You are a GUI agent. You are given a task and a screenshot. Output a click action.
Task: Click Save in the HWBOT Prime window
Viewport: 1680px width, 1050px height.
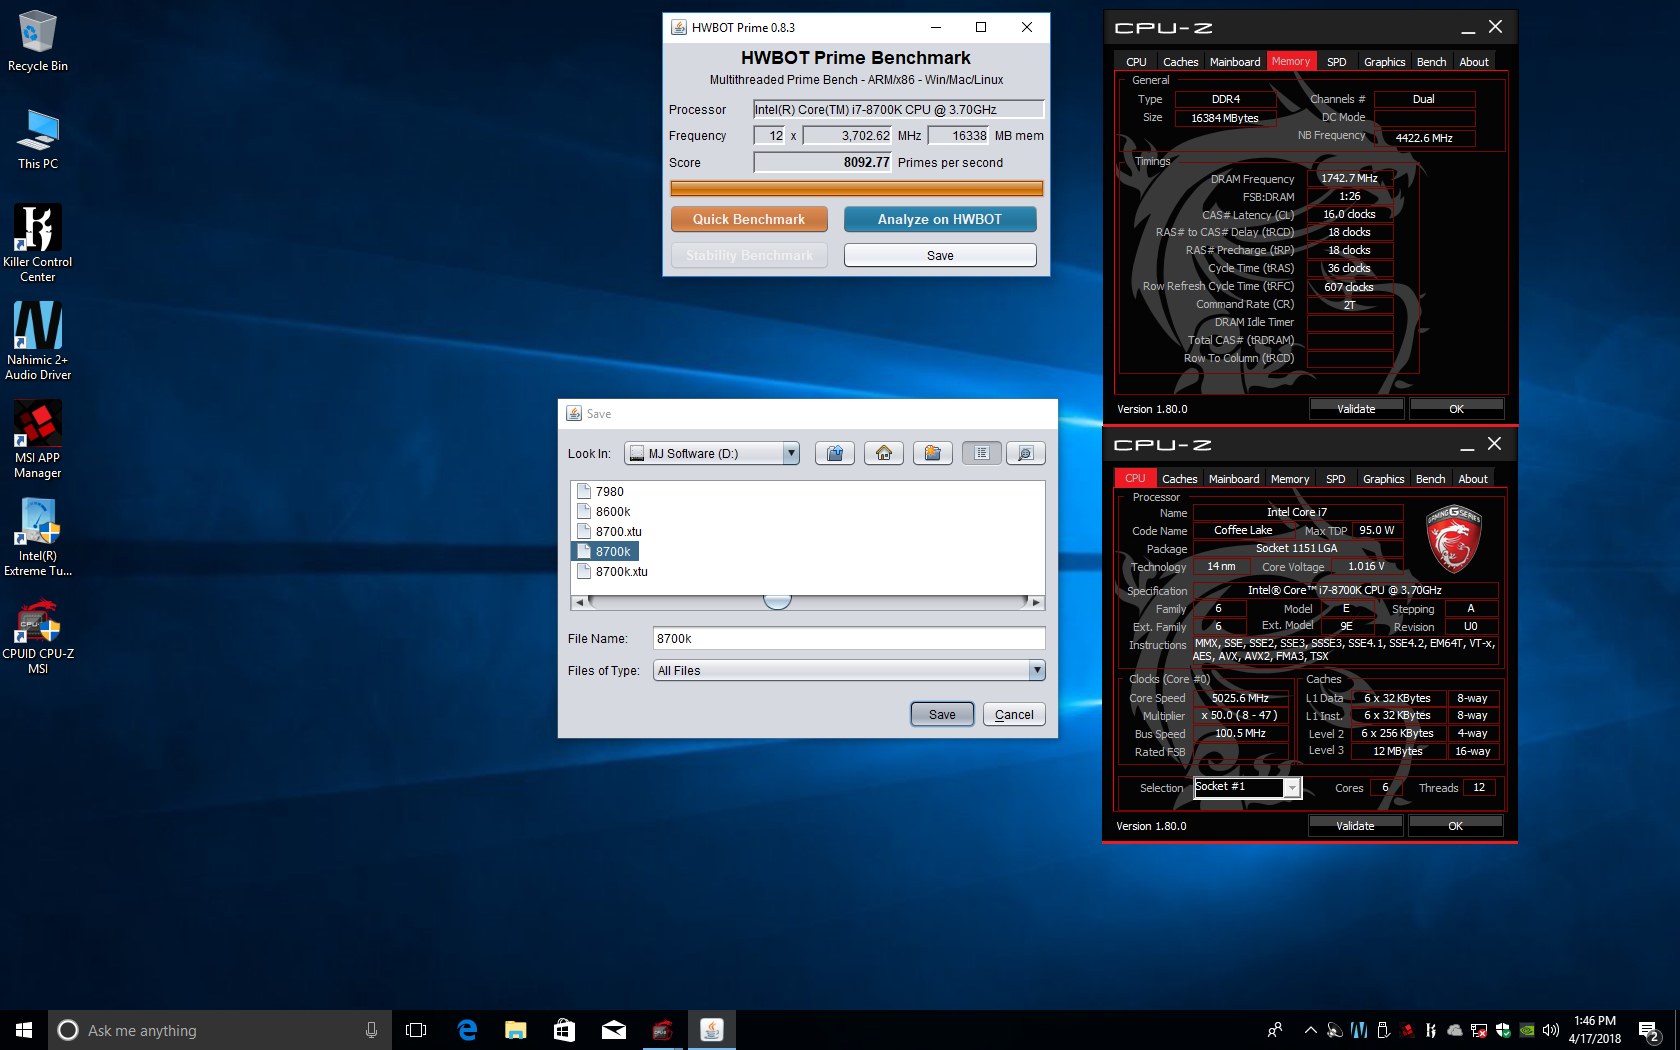(940, 255)
